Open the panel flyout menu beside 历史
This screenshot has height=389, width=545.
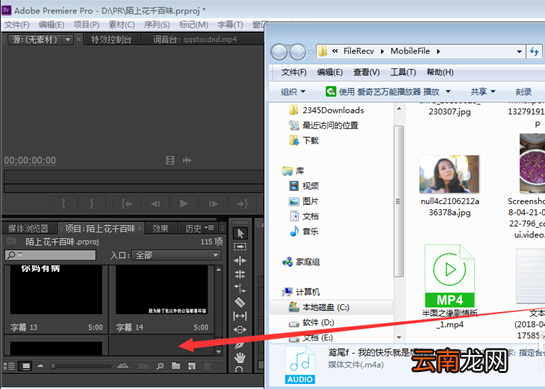[210, 228]
